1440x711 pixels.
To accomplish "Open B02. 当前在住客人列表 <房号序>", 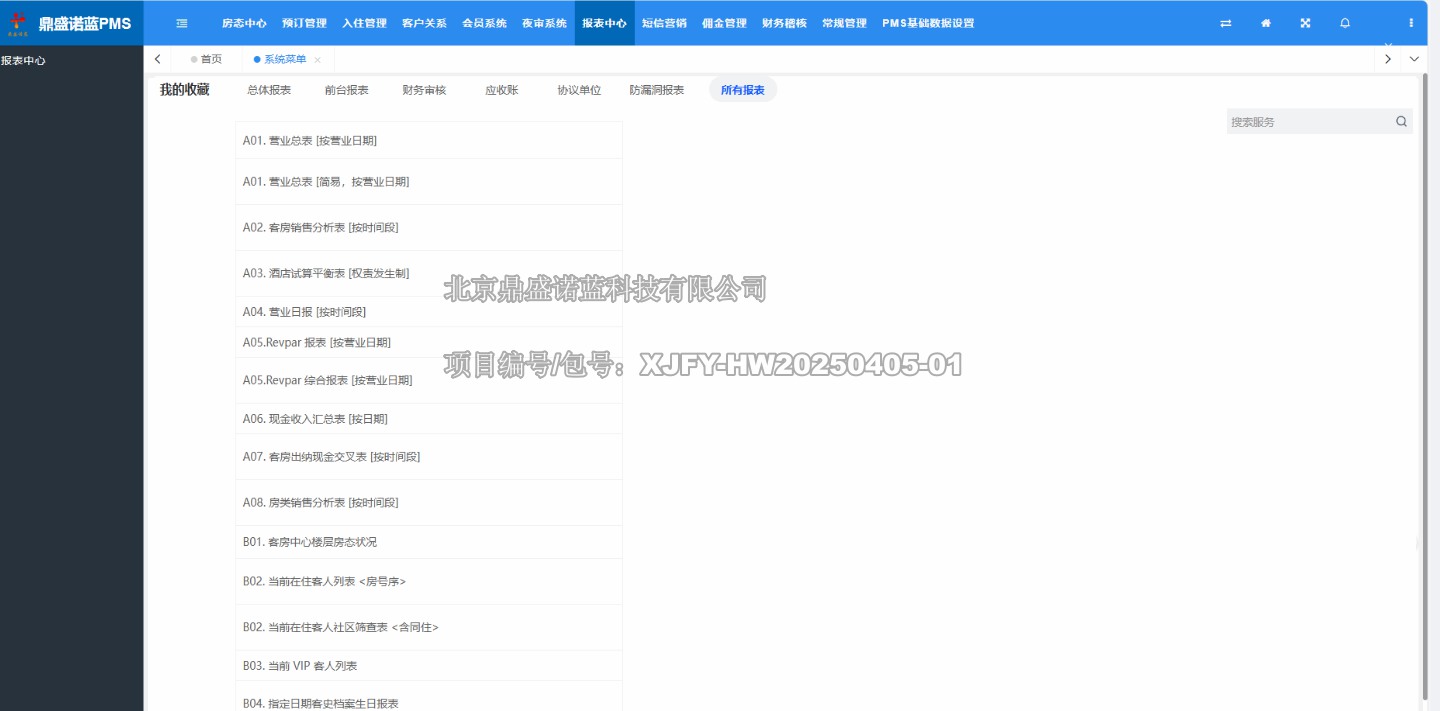I will pyautogui.click(x=428, y=582).
